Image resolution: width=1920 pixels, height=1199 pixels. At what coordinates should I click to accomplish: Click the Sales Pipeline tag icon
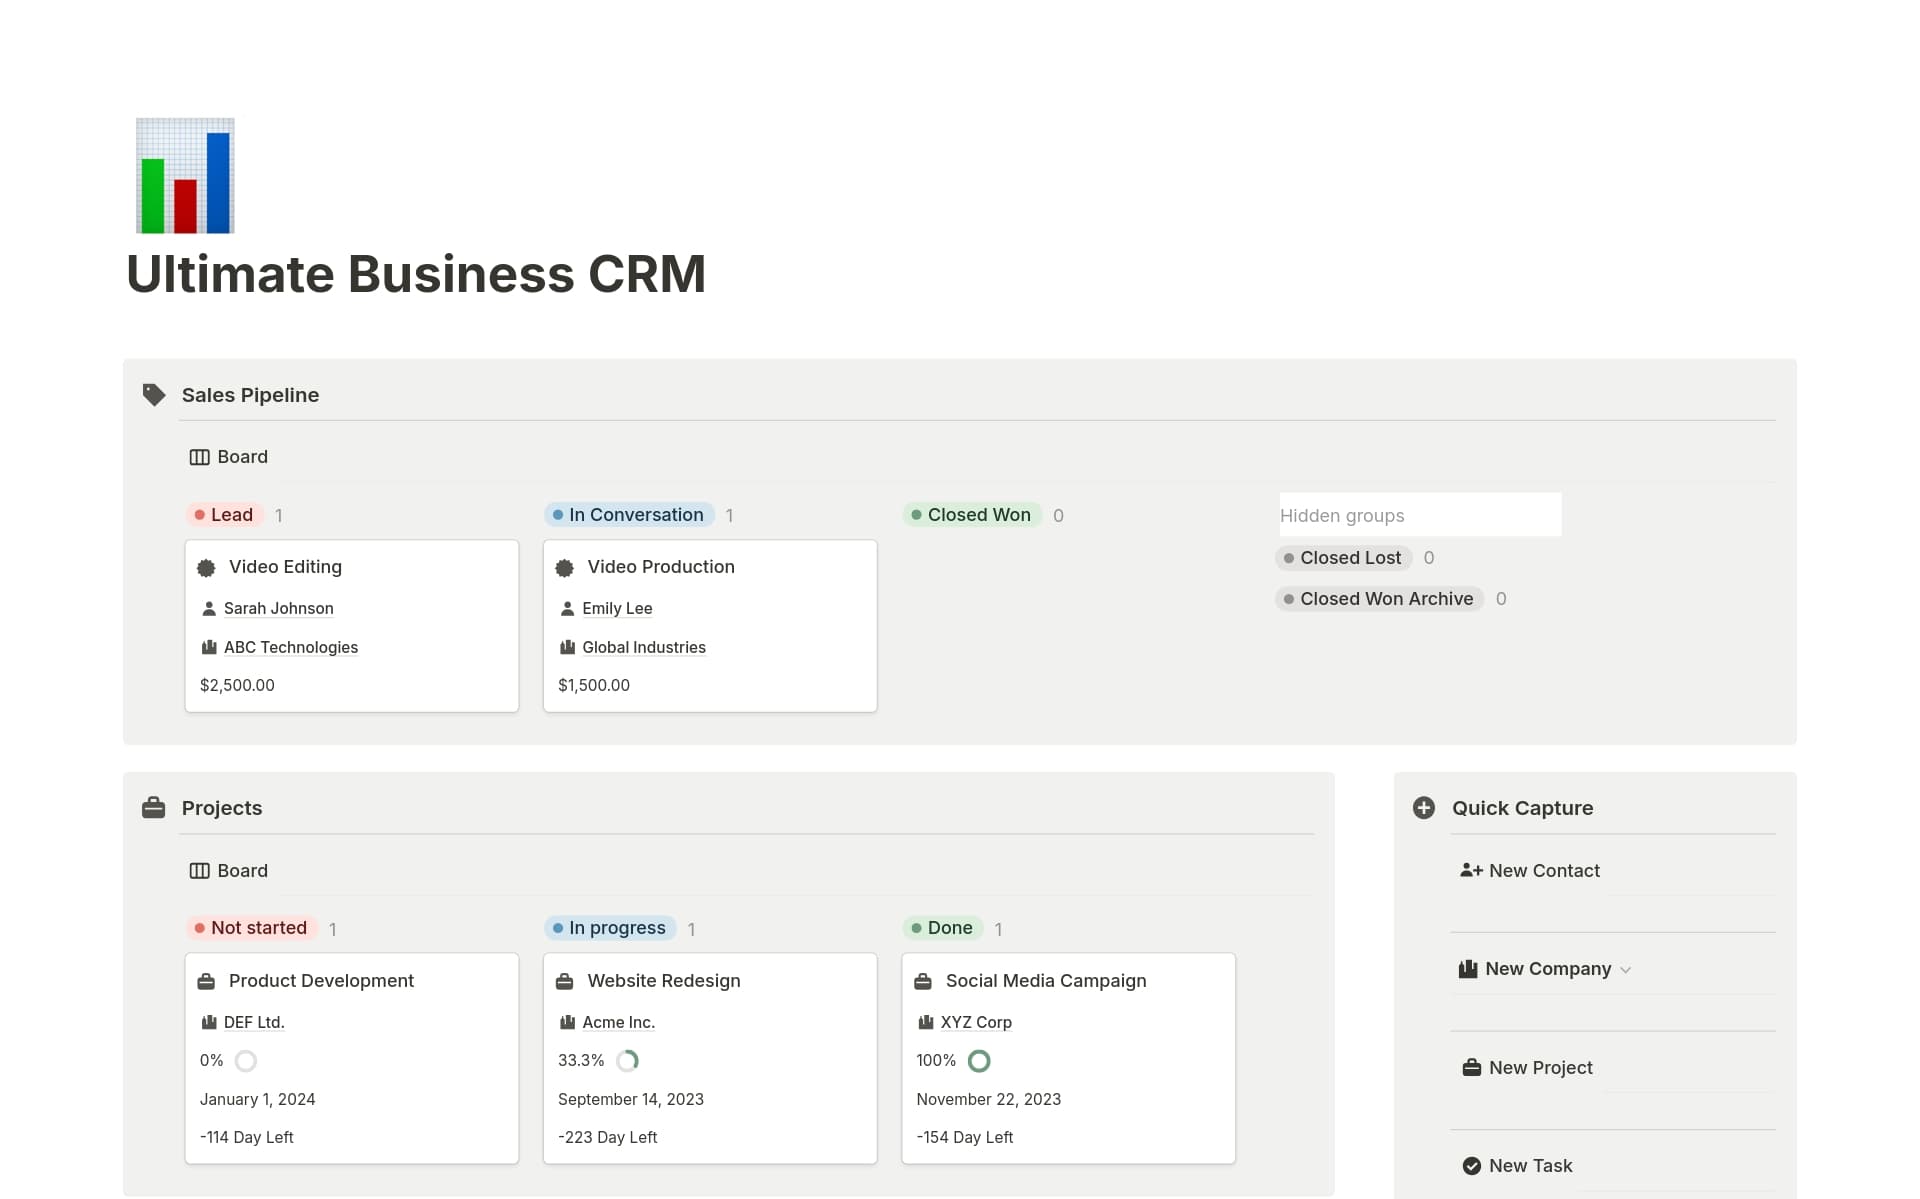pyautogui.click(x=154, y=395)
